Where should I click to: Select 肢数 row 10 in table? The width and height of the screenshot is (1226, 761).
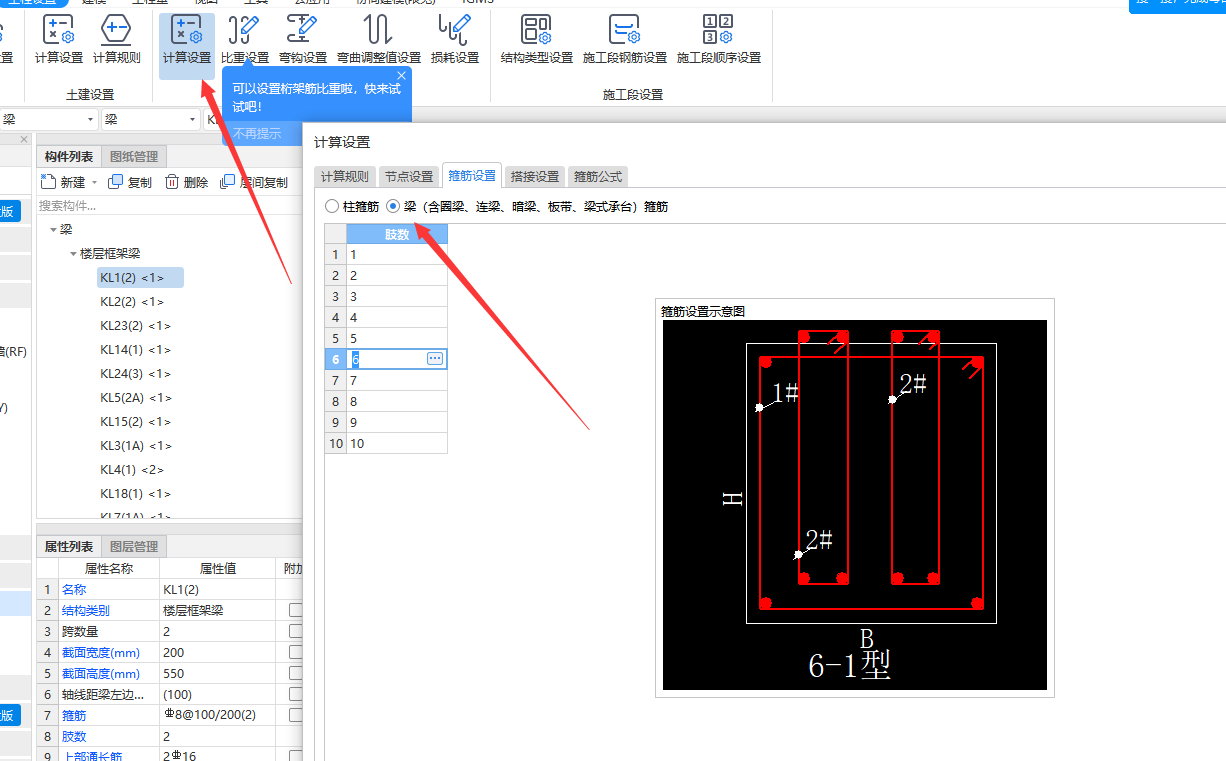click(396, 443)
